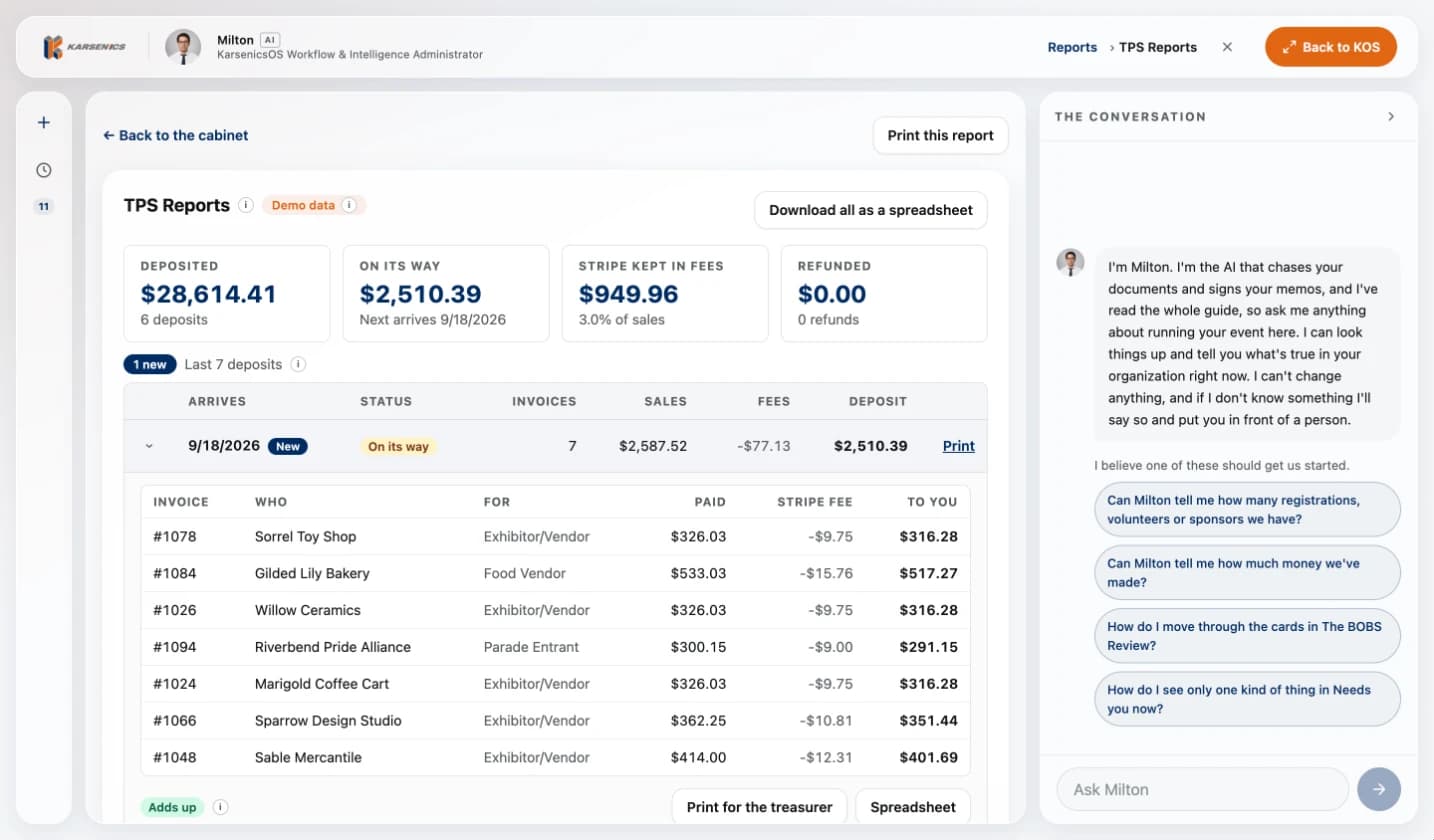The image size is (1434, 840).
Task: Click the -$15.76 Stripe fee
Action: pos(827,573)
